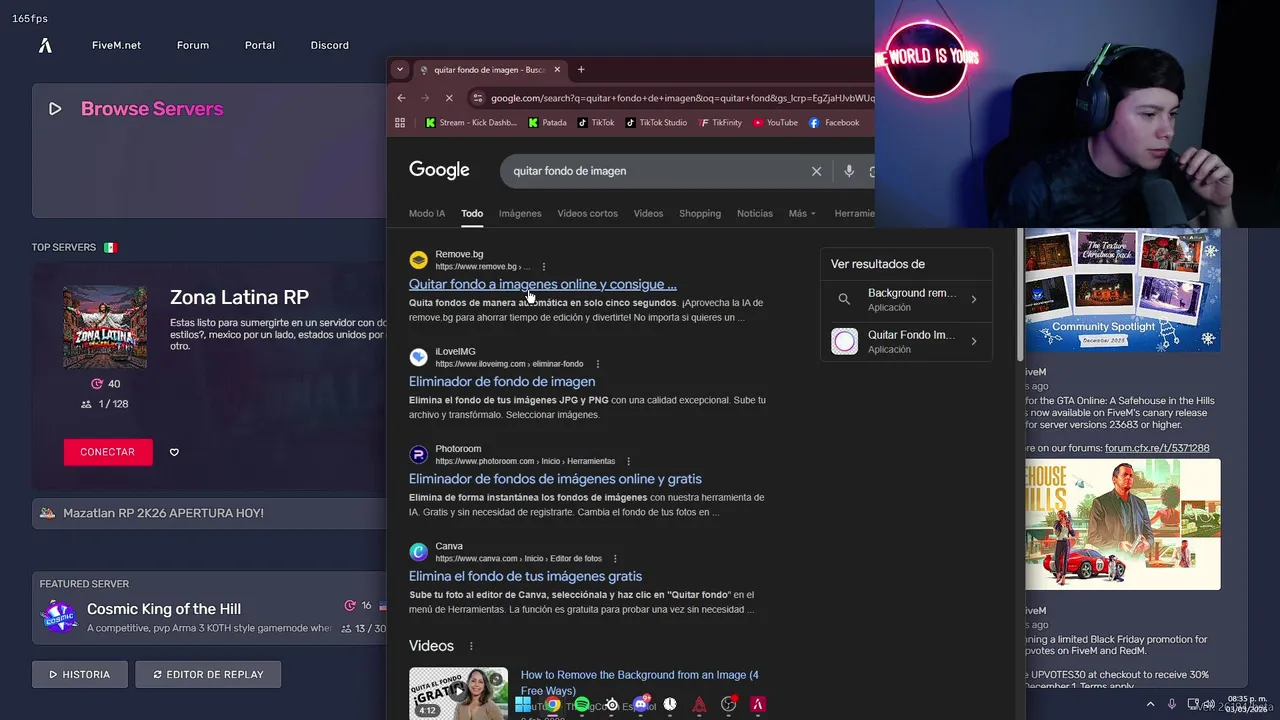
Task: Stop page loading in Chrome
Action: [449, 98]
